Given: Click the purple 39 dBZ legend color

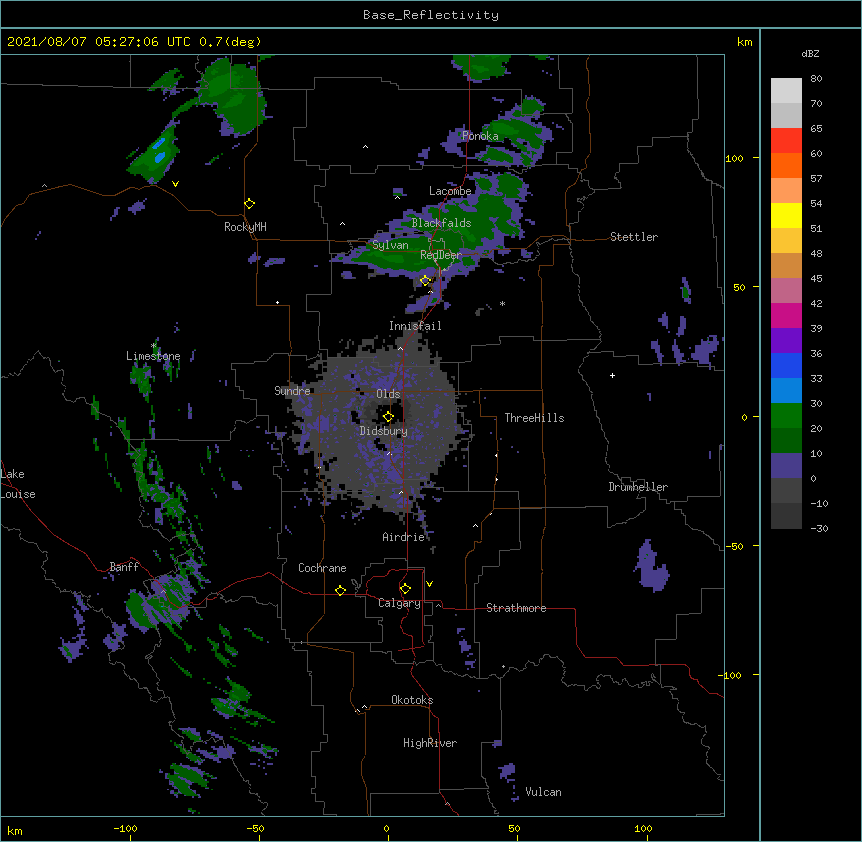Looking at the screenshot, I should (786, 341).
